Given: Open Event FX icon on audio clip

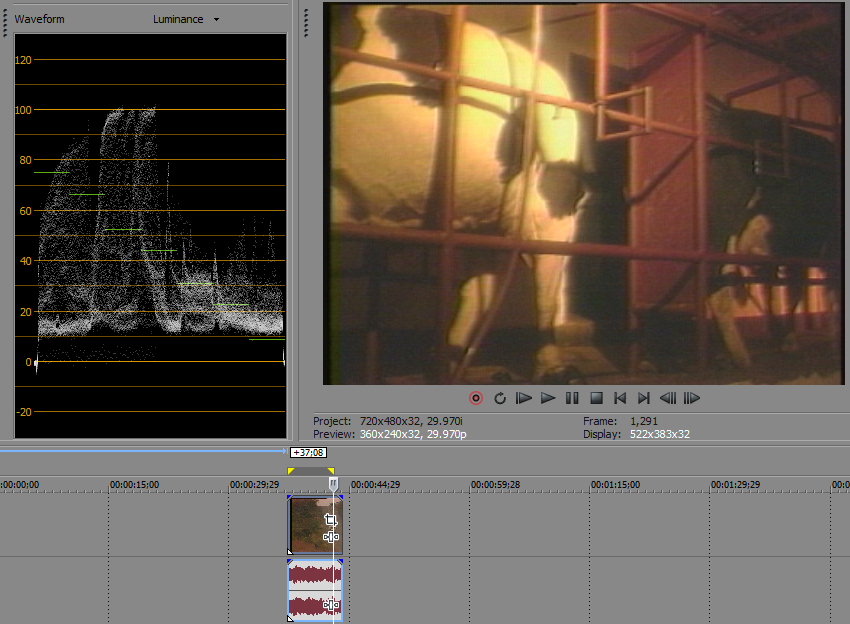Looking at the screenshot, I should point(331,604).
